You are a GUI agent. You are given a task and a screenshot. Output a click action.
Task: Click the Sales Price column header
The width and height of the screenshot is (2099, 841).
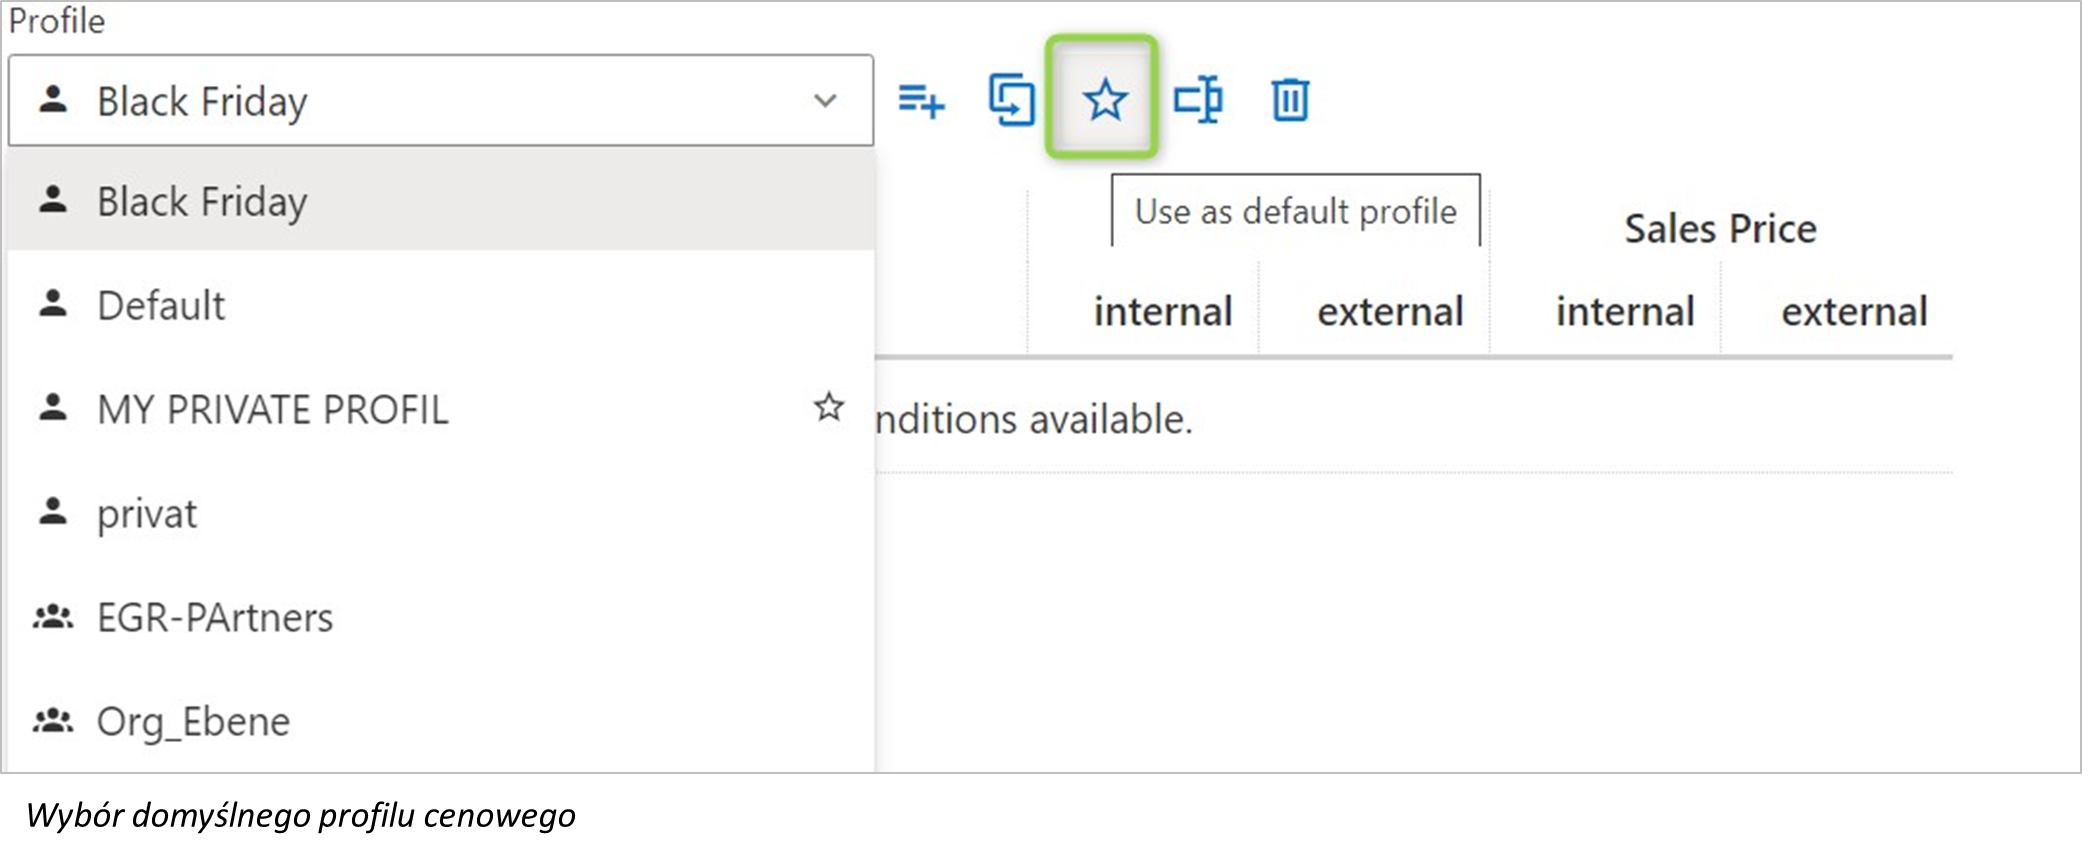pos(1720,229)
